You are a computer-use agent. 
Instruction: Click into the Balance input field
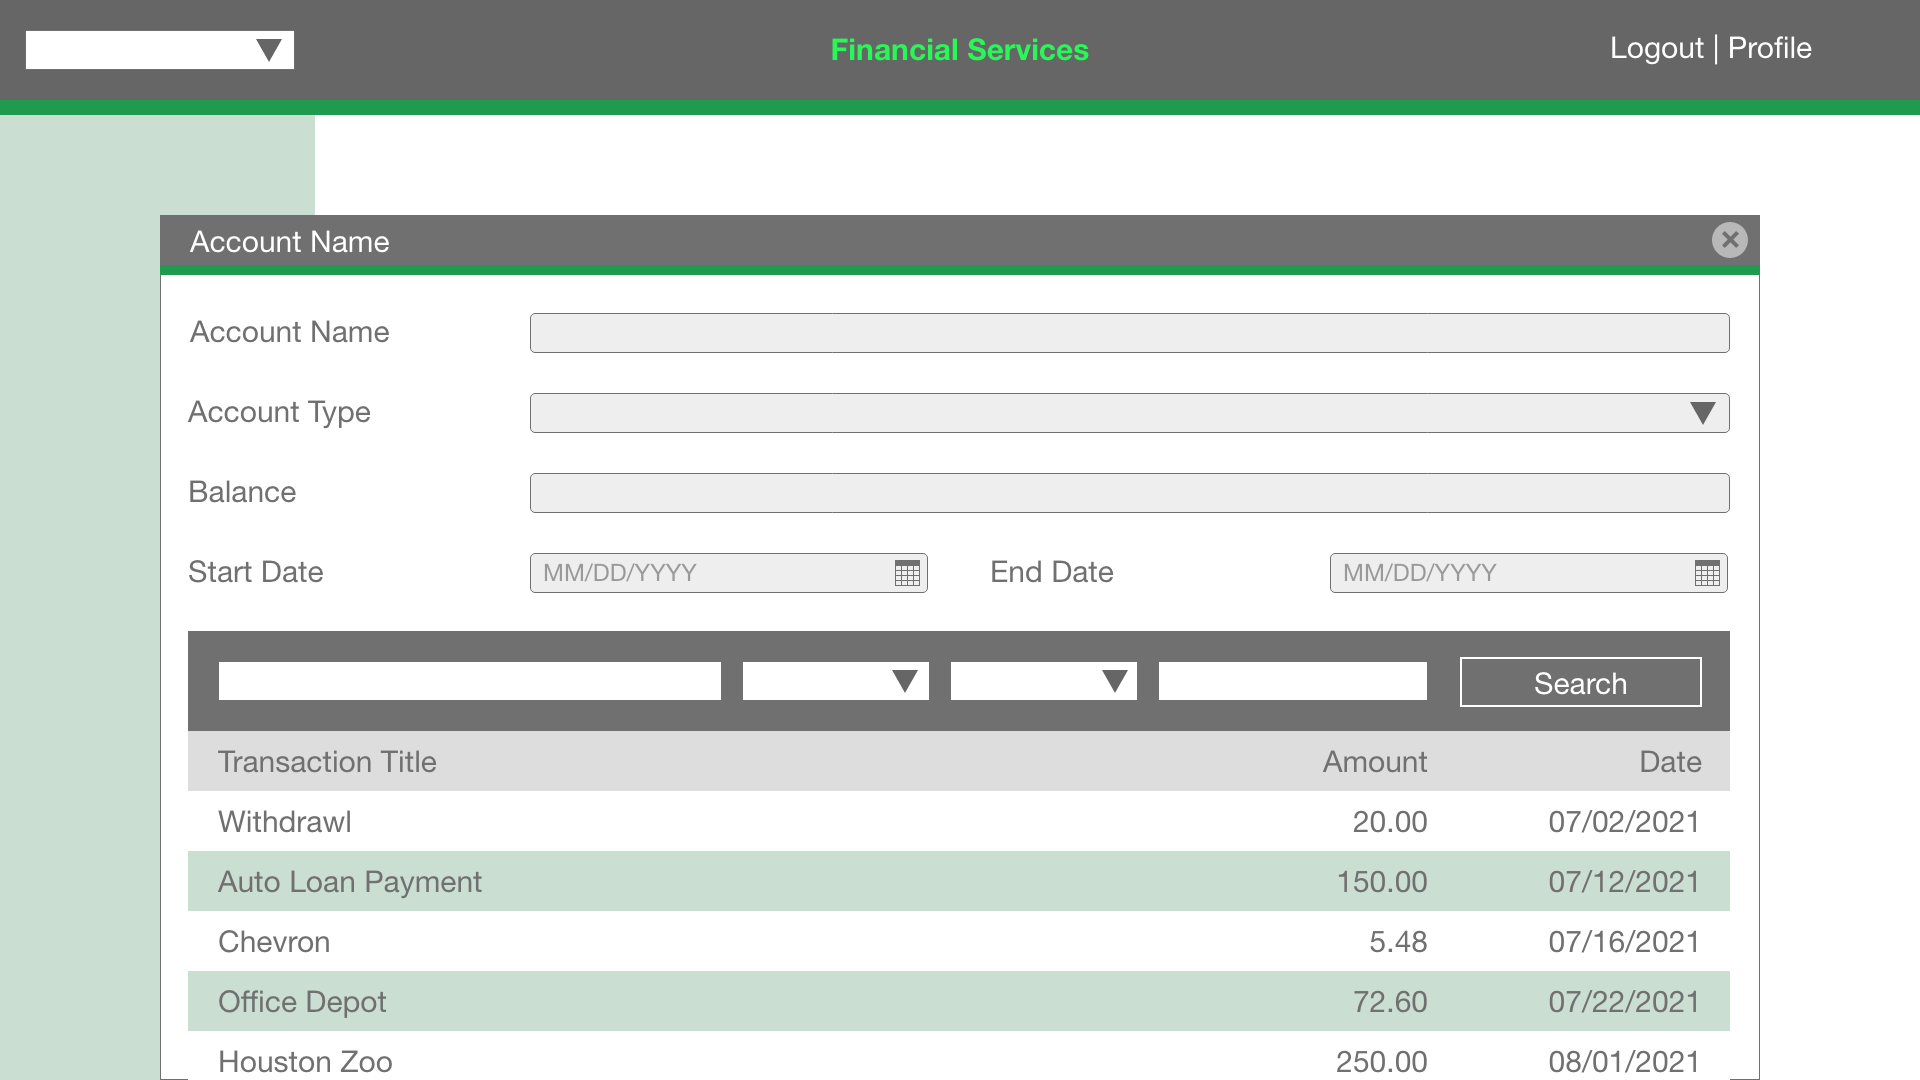(1129, 492)
